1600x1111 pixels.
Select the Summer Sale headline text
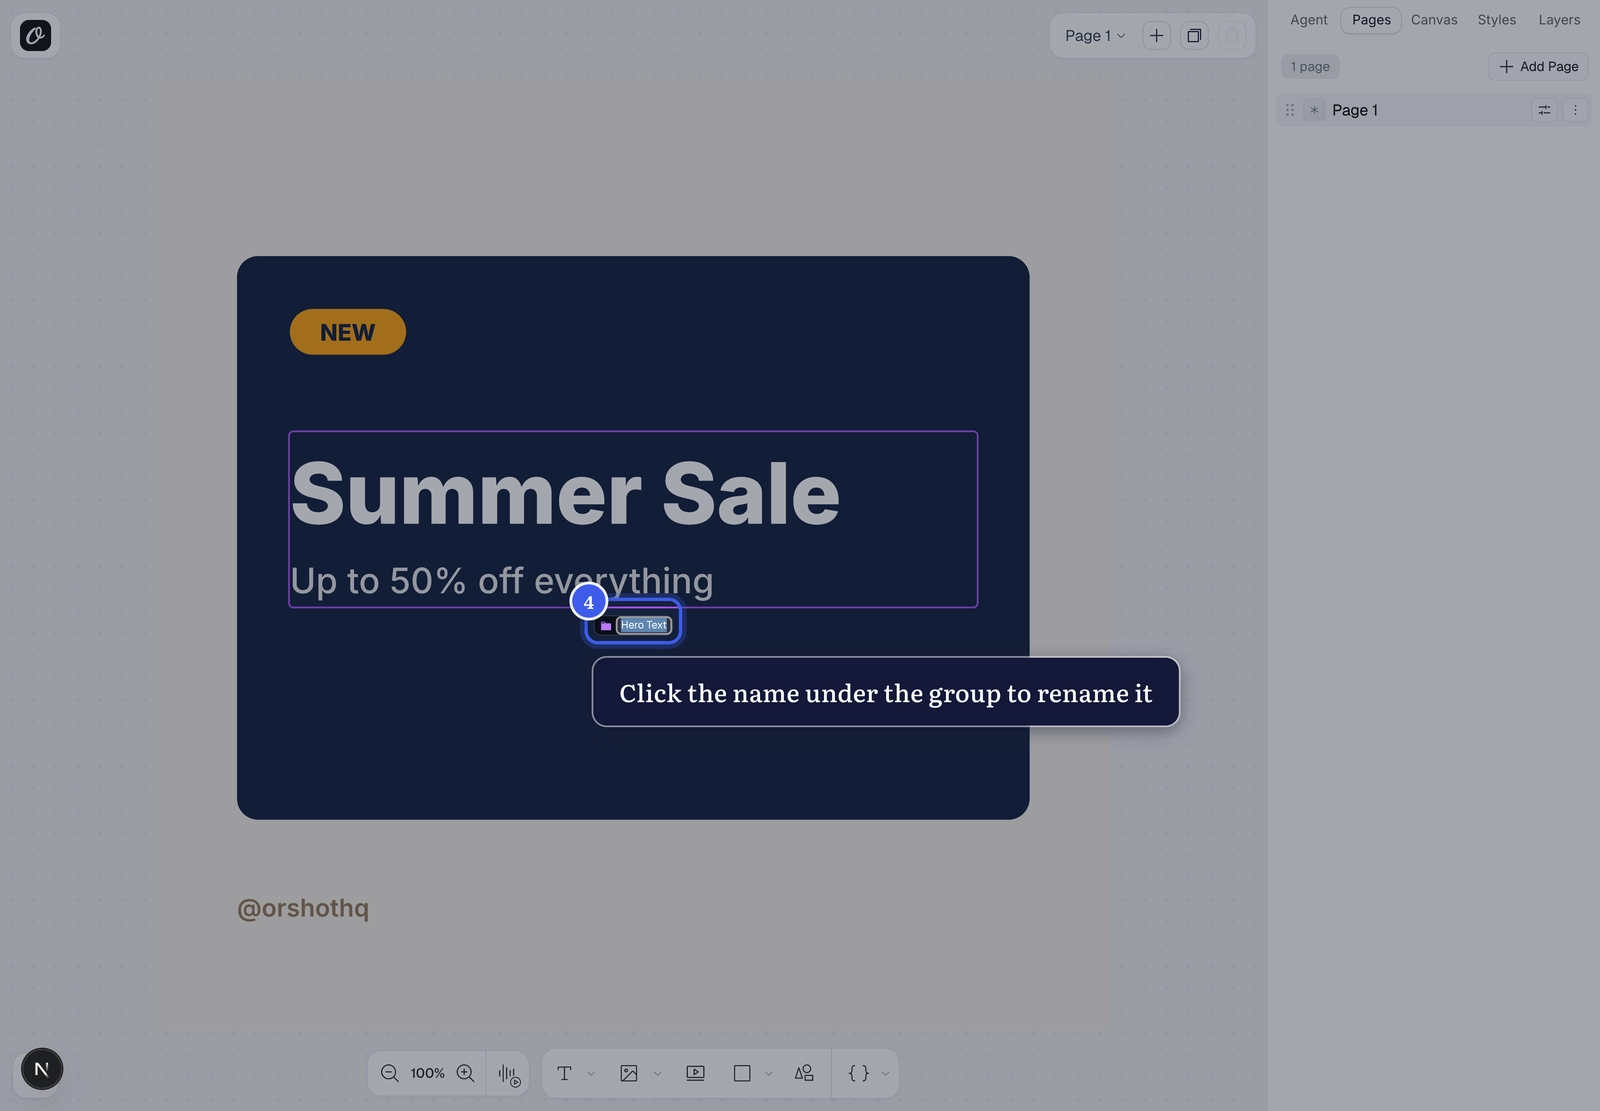(x=565, y=493)
